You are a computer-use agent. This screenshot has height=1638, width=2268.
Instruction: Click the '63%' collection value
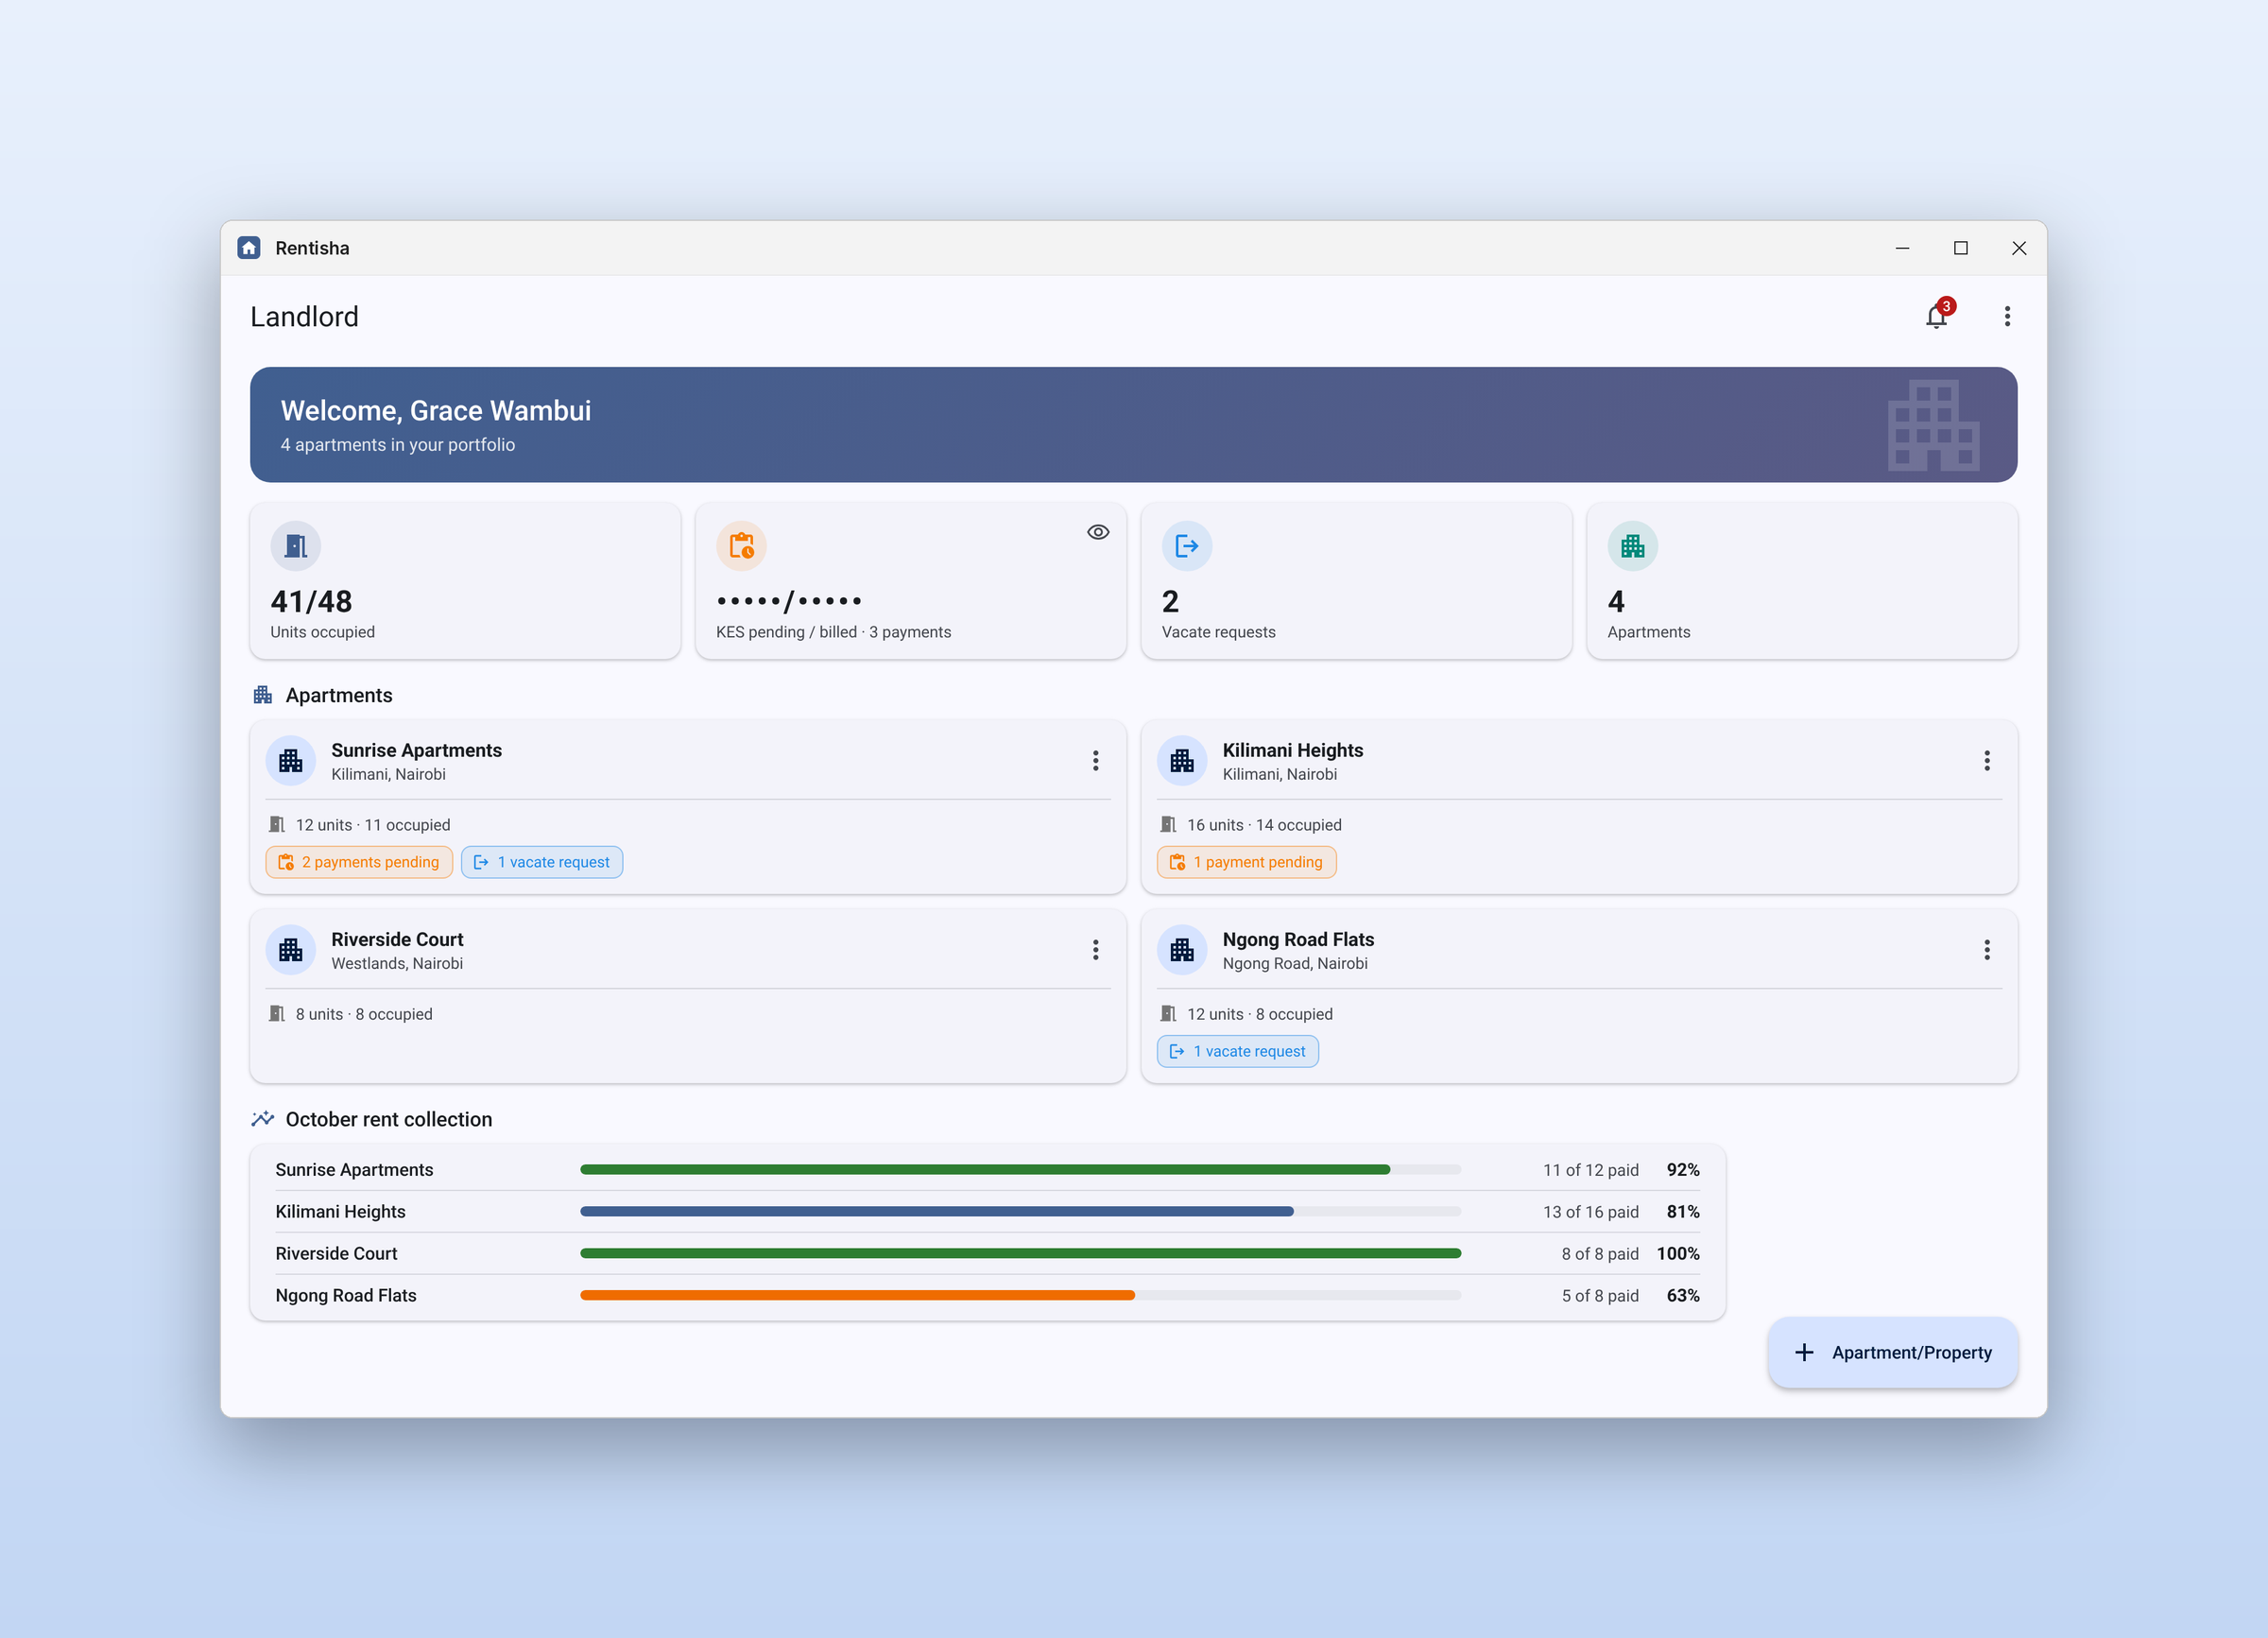(x=1683, y=1295)
